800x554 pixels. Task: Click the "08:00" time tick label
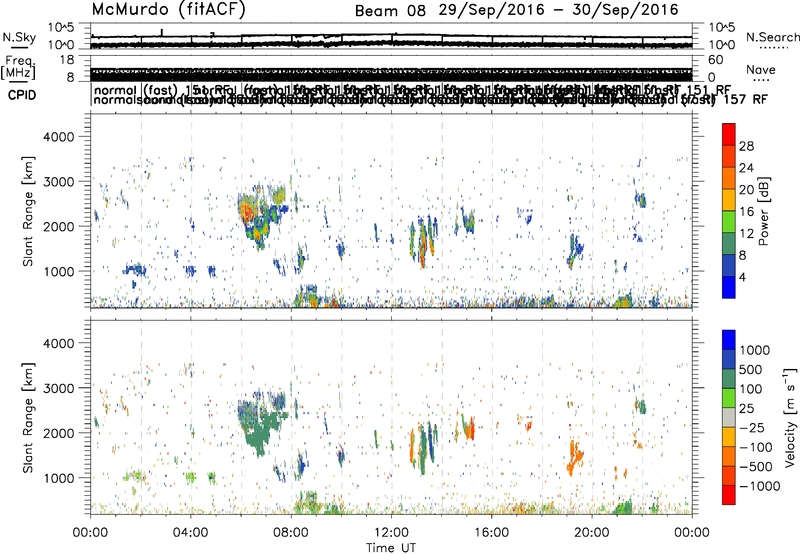[291, 533]
